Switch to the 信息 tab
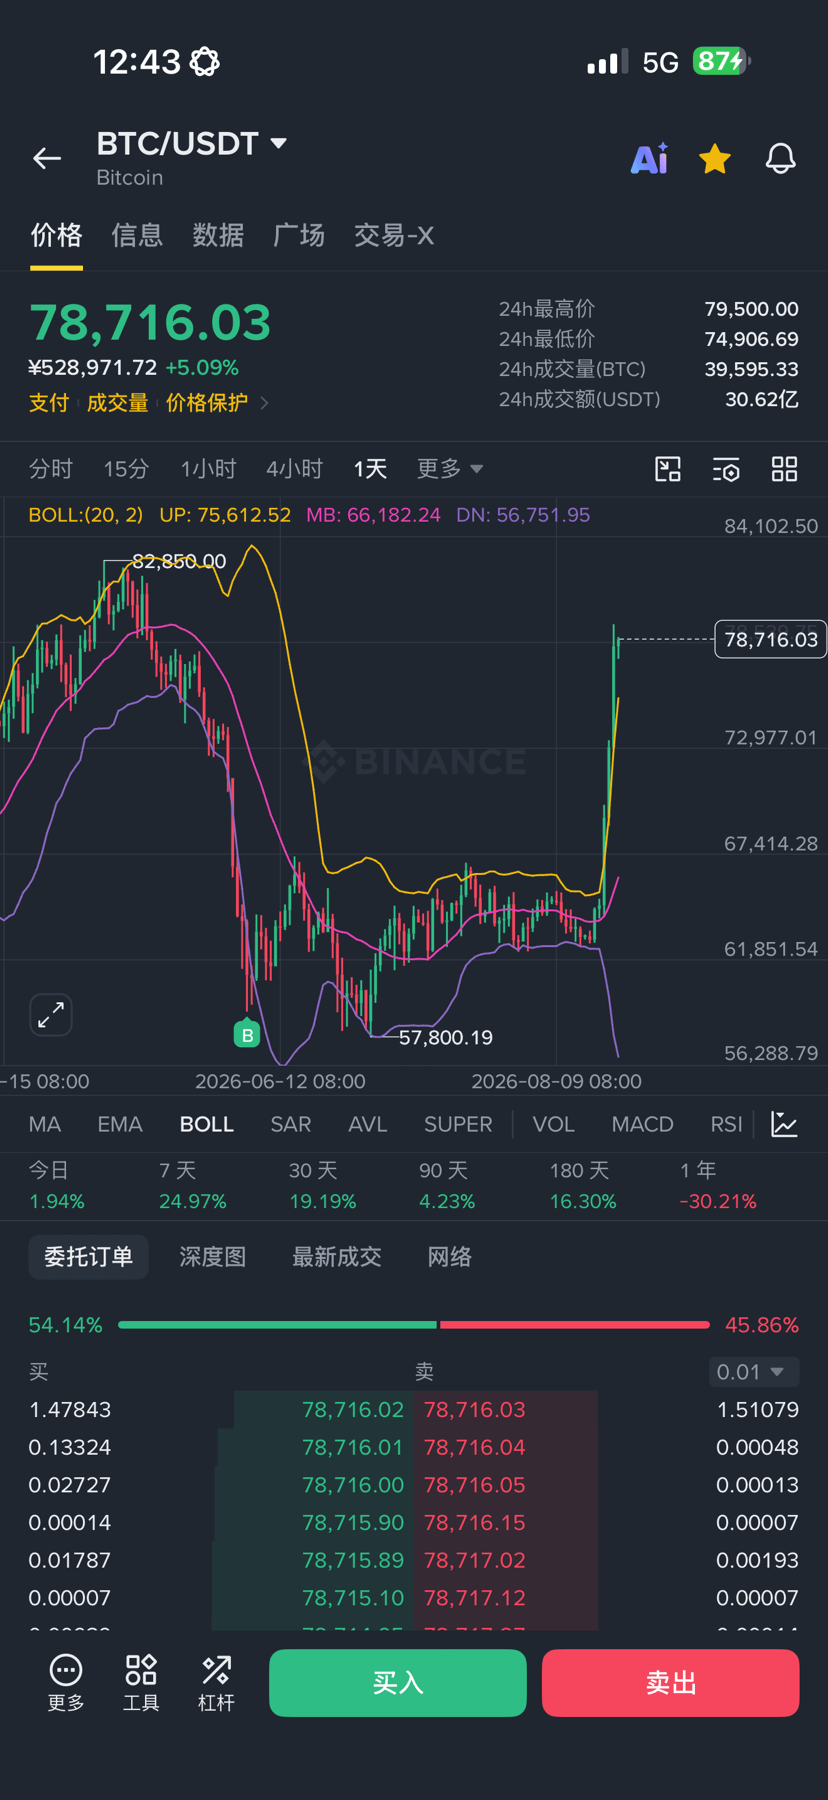The height and width of the screenshot is (1800, 828). 137,235
